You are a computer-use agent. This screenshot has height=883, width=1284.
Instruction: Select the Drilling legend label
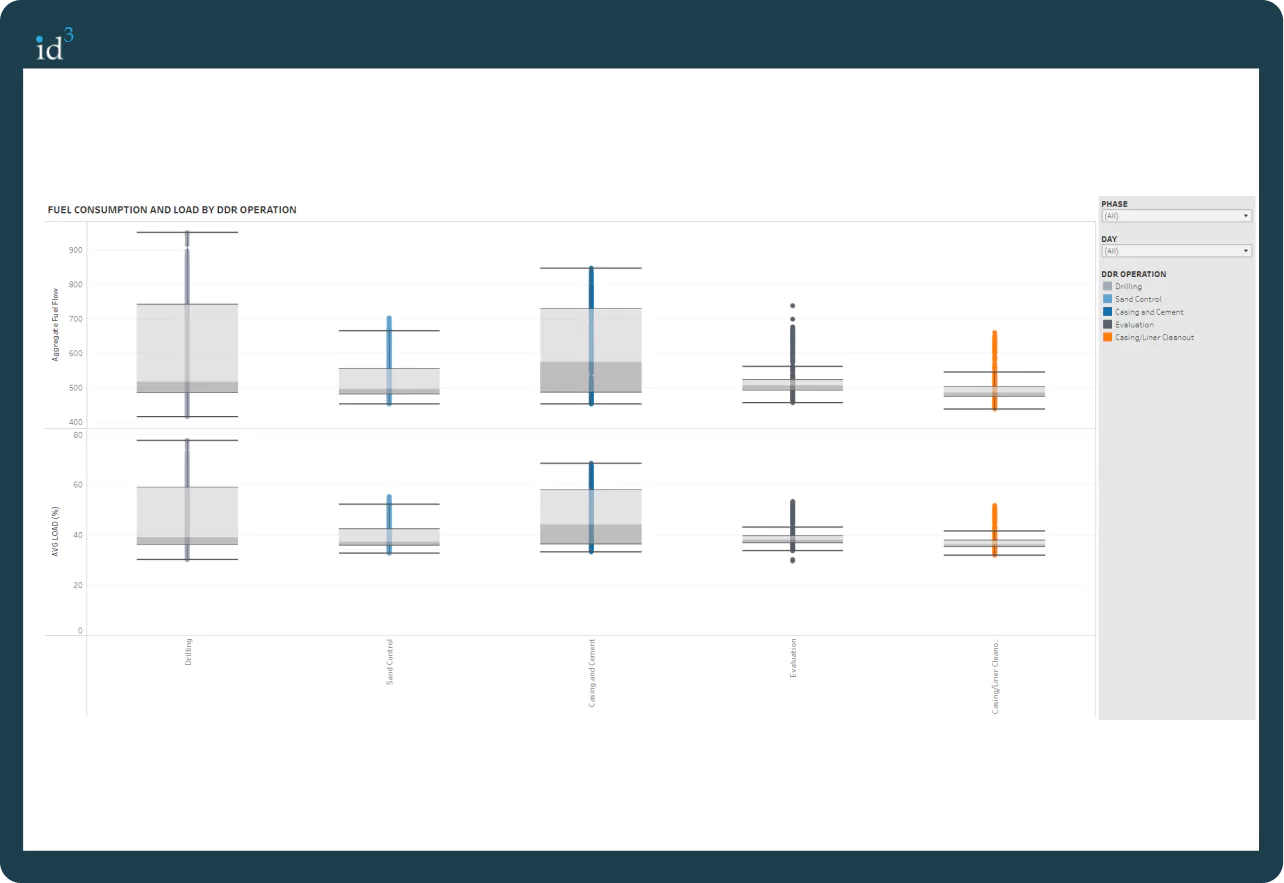pyautogui.click(x=1128, y=287)
